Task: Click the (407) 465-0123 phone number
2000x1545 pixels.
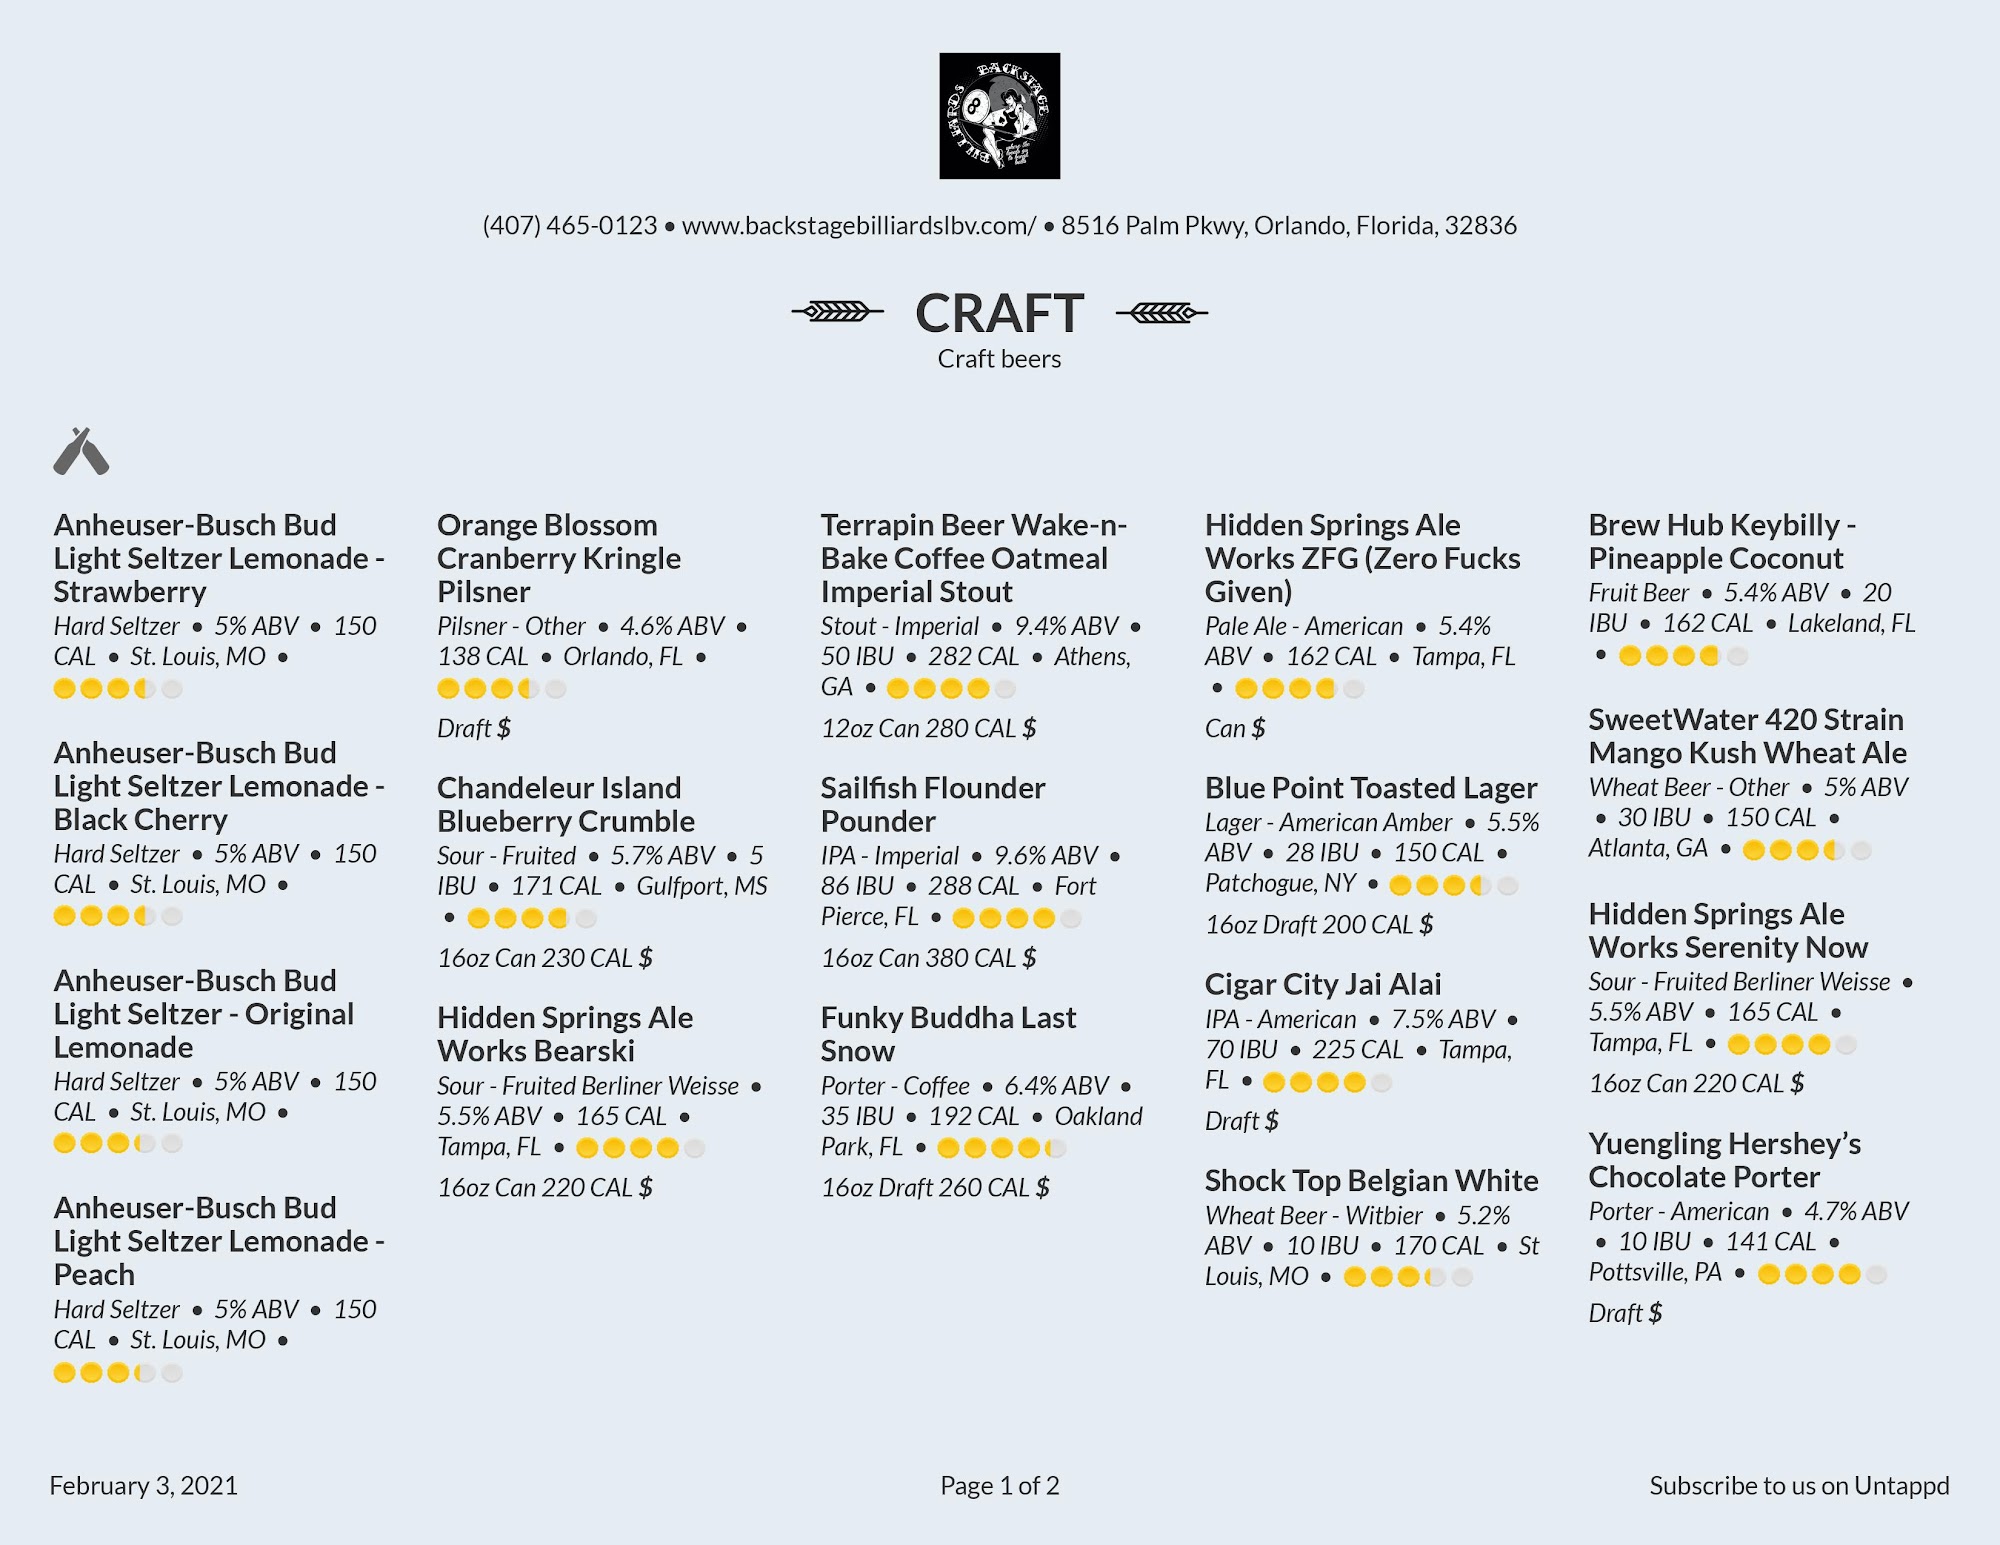Action: 570,226
